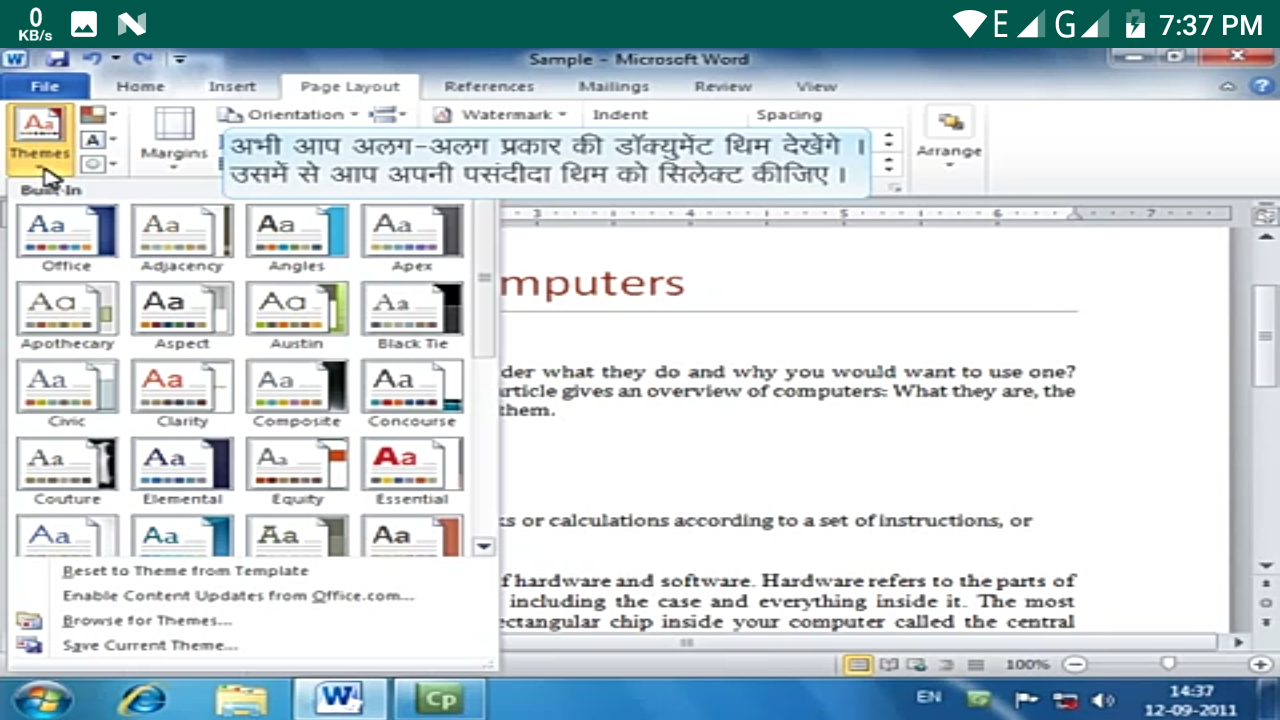The height and width of the screenshot is (720, 1280).
Task: Open the Margins dropdown
Action: 174,138
